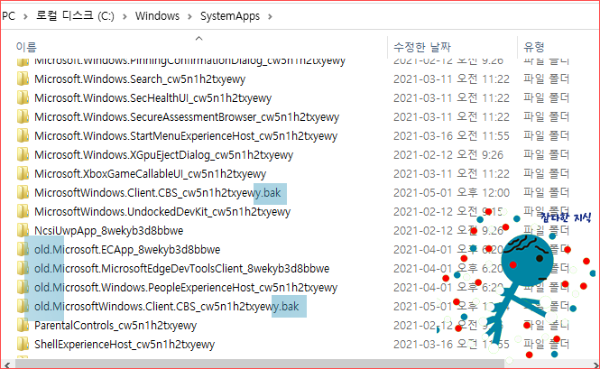Image resolution: width=600 pixels, height=369 pixels.
Task: Expand chevron between Windows and SystemApps
Action: coord(190,16)
